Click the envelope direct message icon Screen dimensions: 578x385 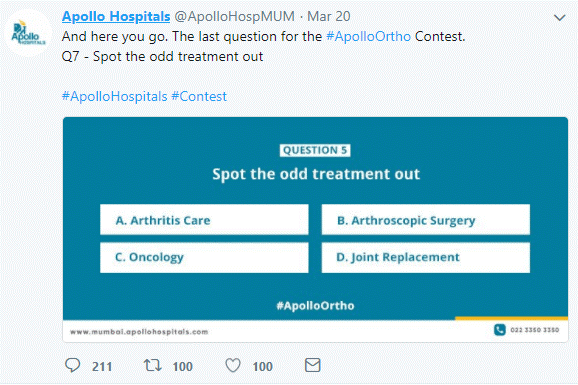click(x=313, y=365)
